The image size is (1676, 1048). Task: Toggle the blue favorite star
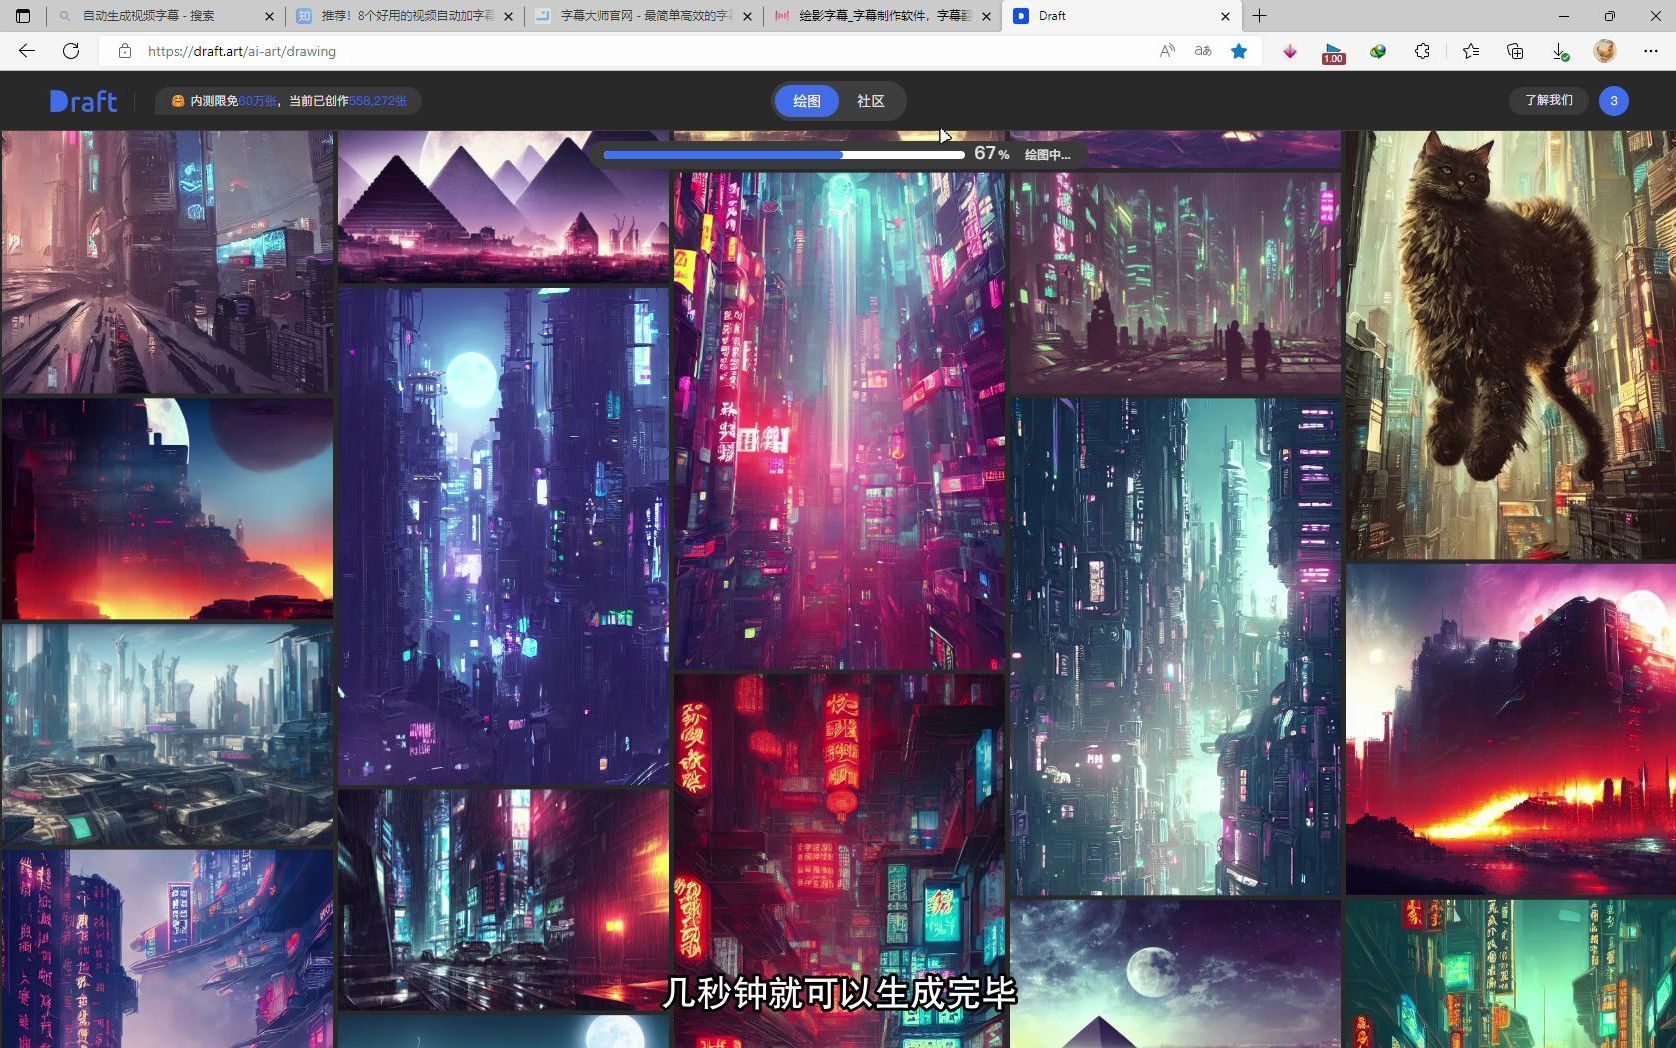point(1239,51)
